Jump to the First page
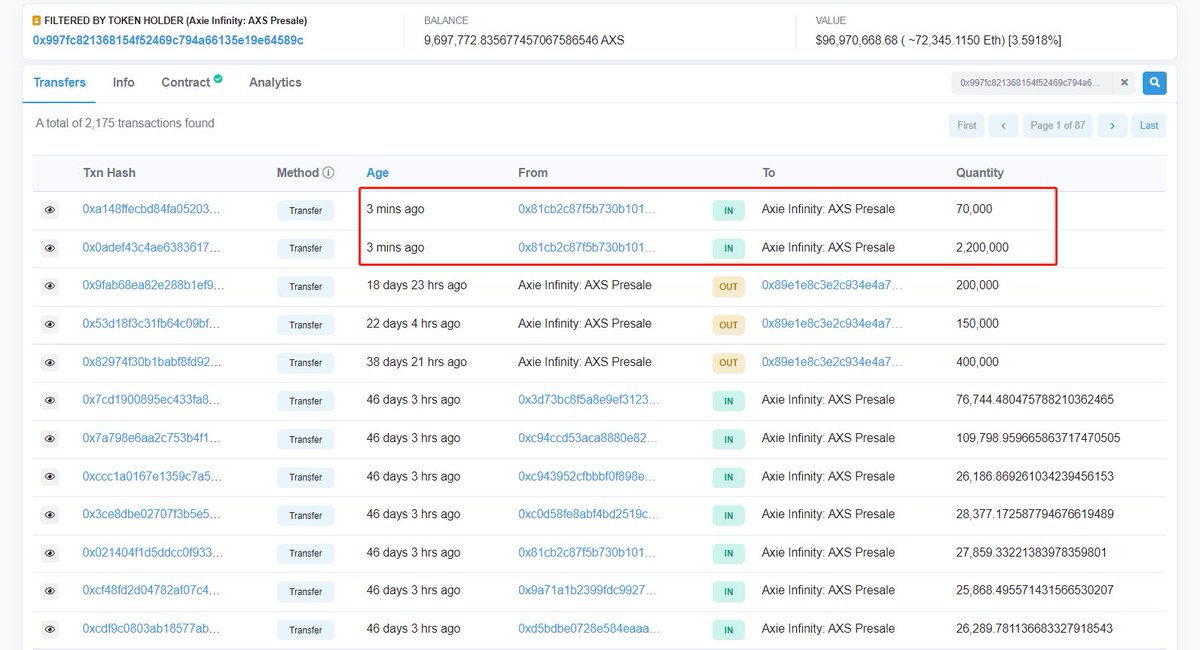 click(966, 125)
